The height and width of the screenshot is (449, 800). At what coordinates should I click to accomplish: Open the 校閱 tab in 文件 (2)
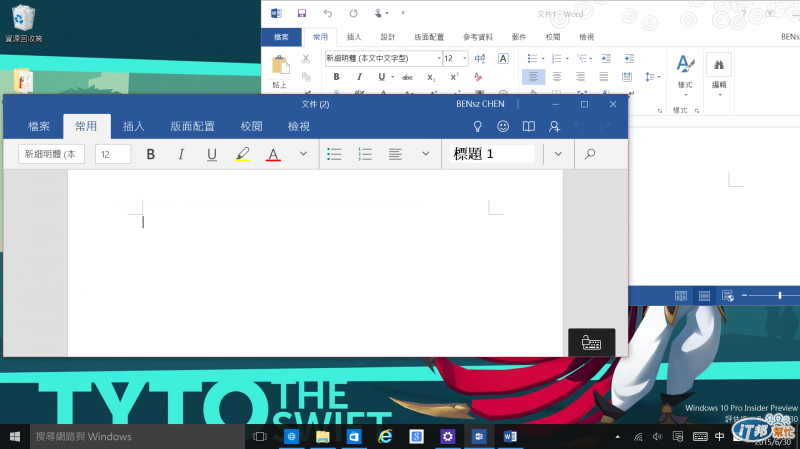(x=252, y=127)
